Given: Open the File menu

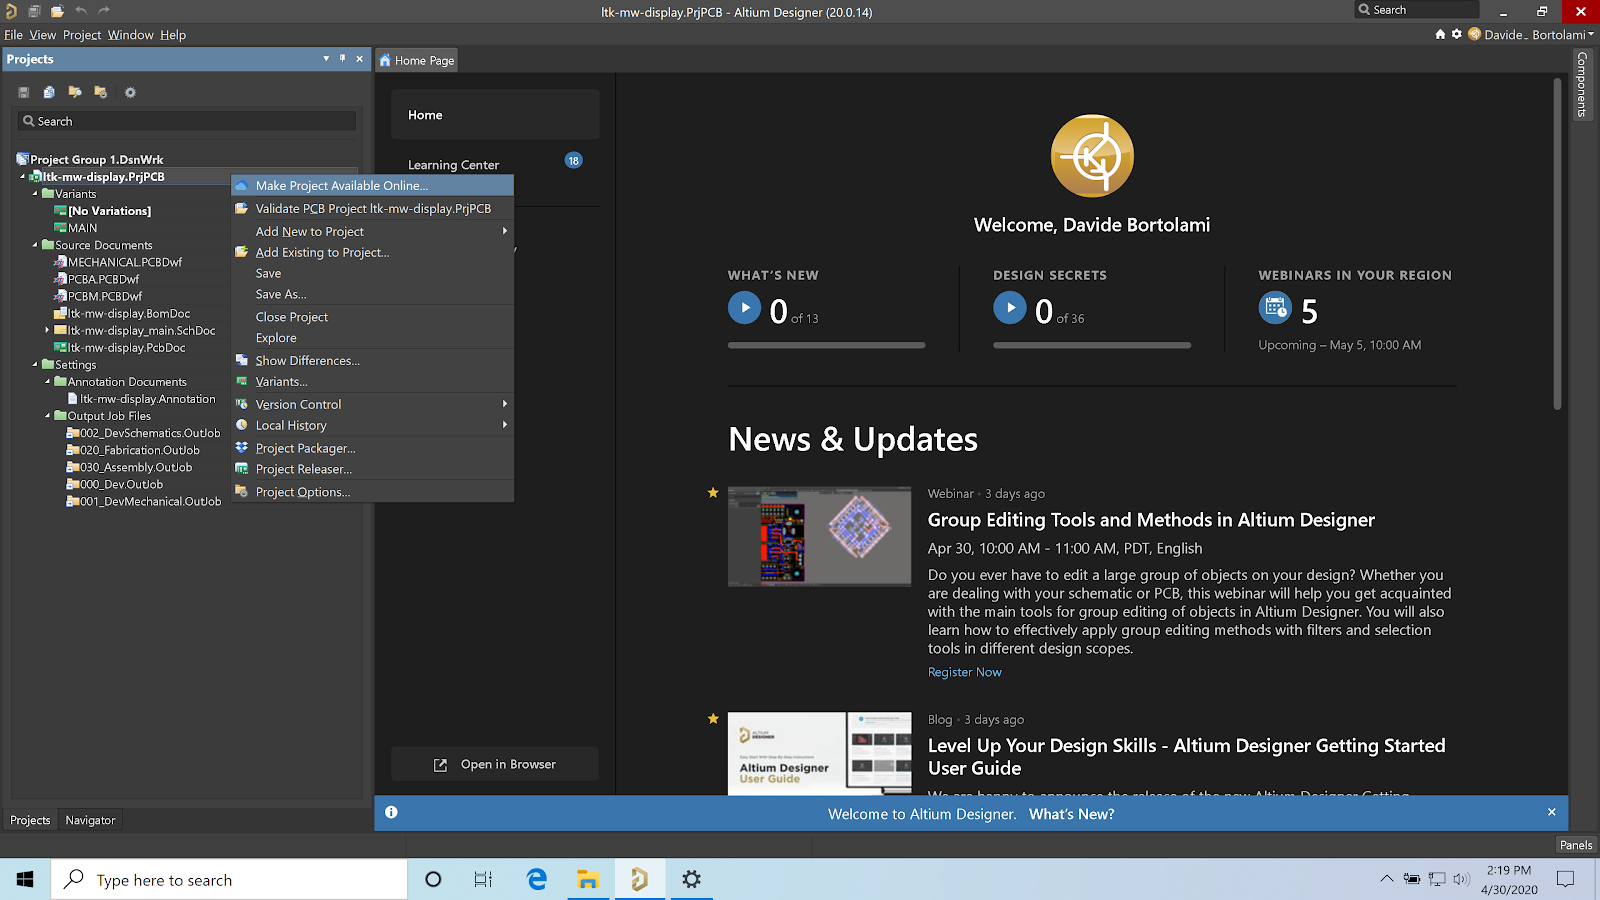Looking at the screenshot, I should pos(14,34).
